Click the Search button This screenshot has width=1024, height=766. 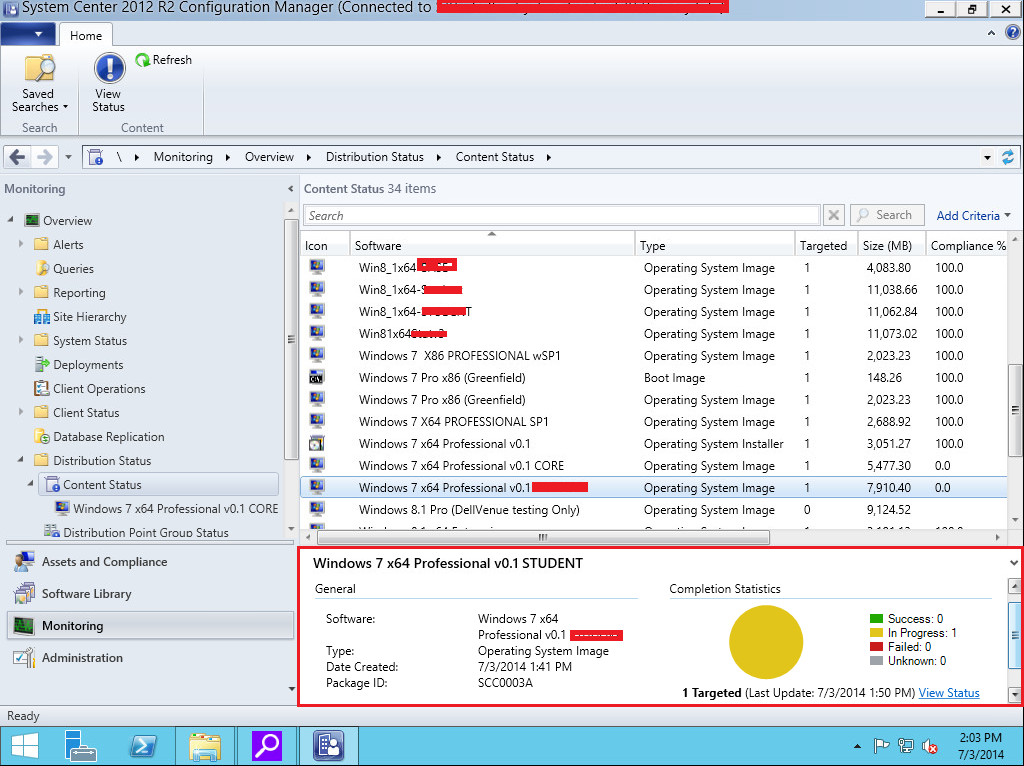click(x=887, y=215)
